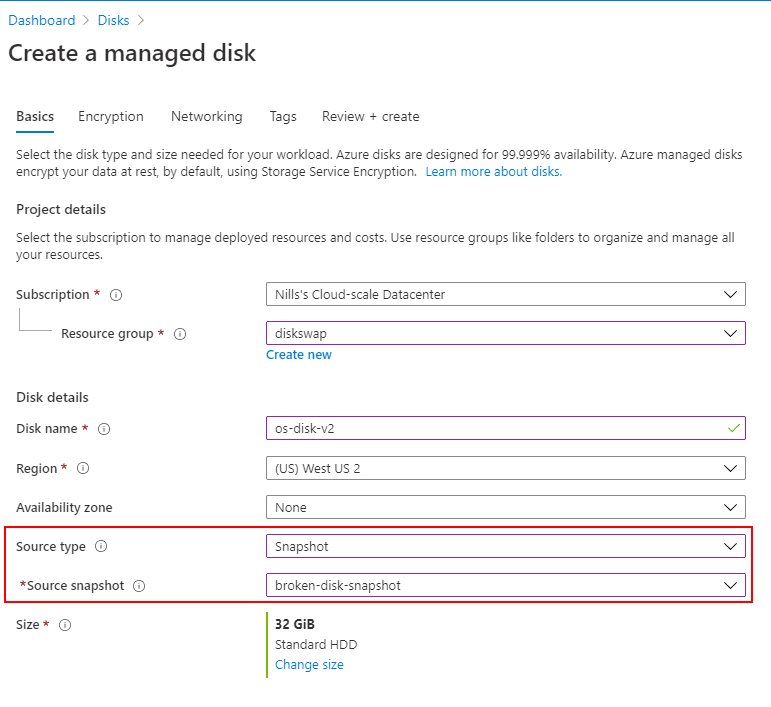Image resolution: width=771 pixels, height=707 pixels.
Task: Click the Availability zone label
Action: pyautogui.click(x=64, y=507)
